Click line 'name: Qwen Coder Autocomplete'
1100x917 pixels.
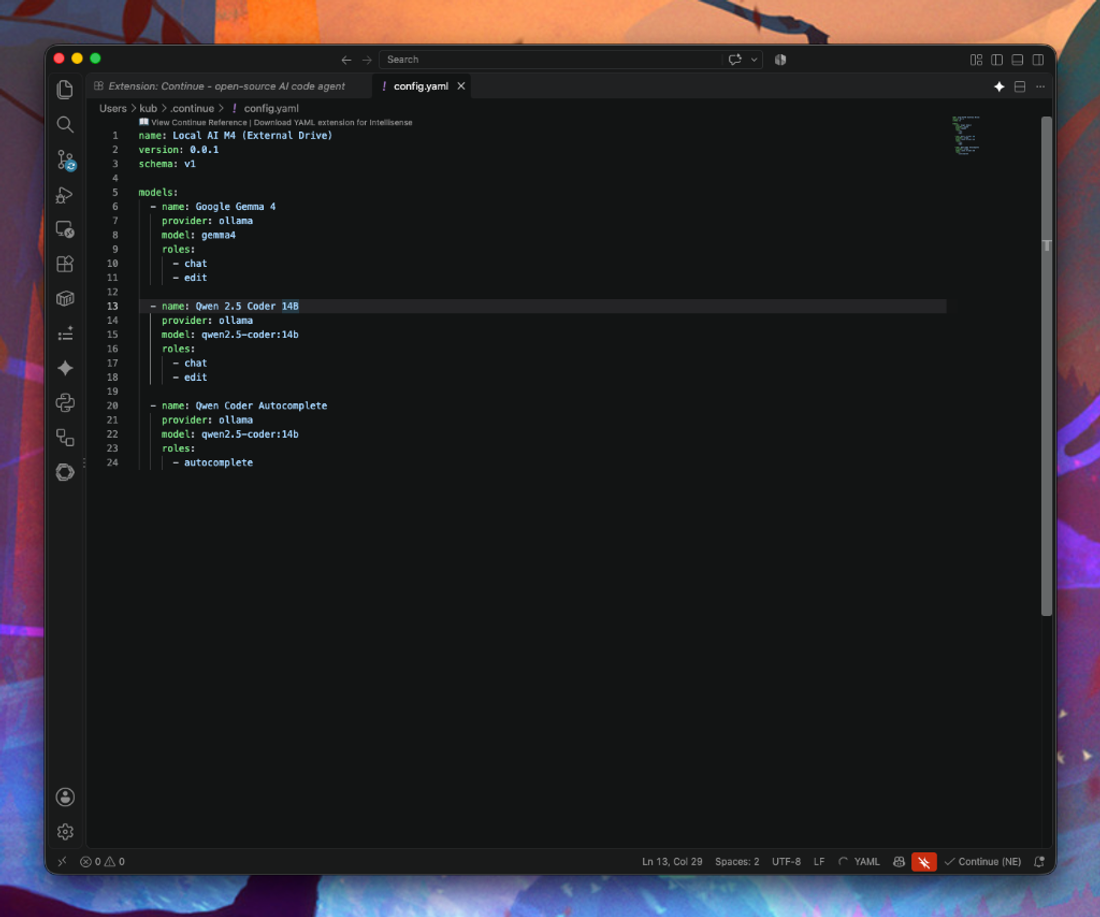(x=244, y=406)
